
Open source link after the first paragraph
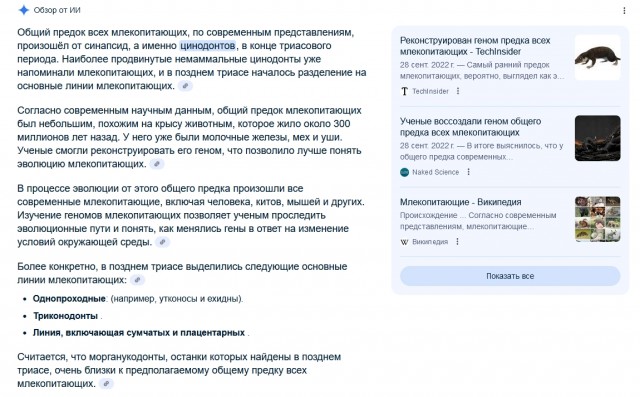point(185,86)
